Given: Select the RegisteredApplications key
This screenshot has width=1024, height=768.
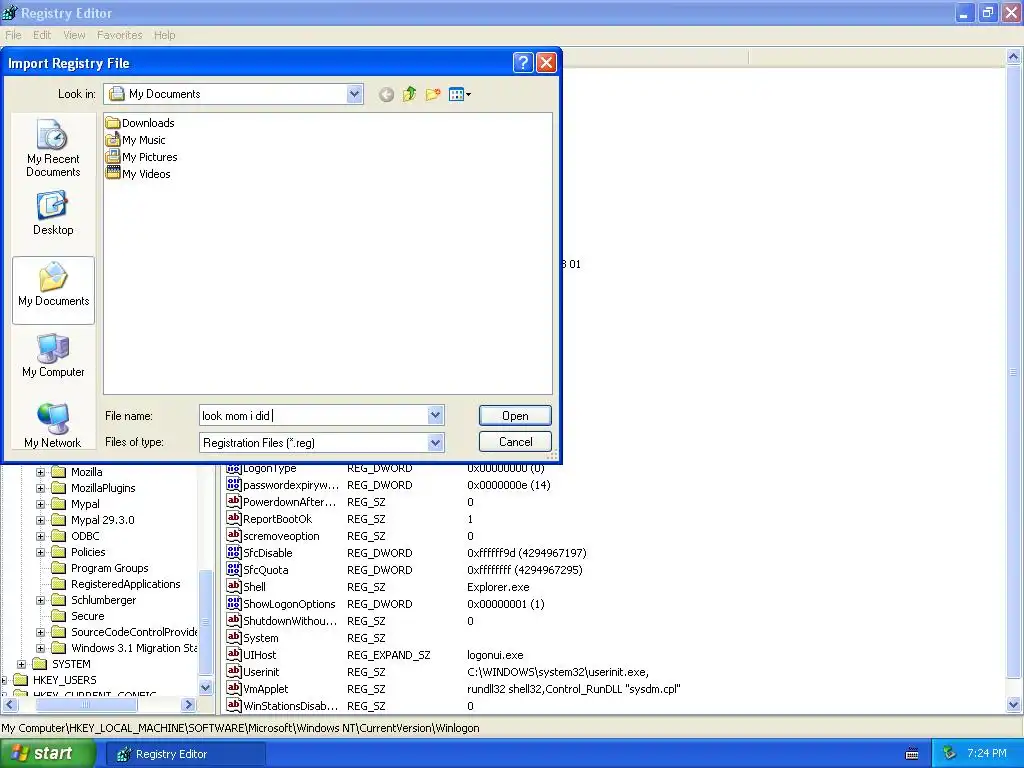Looking at the screenshot, I should point(116,584).
